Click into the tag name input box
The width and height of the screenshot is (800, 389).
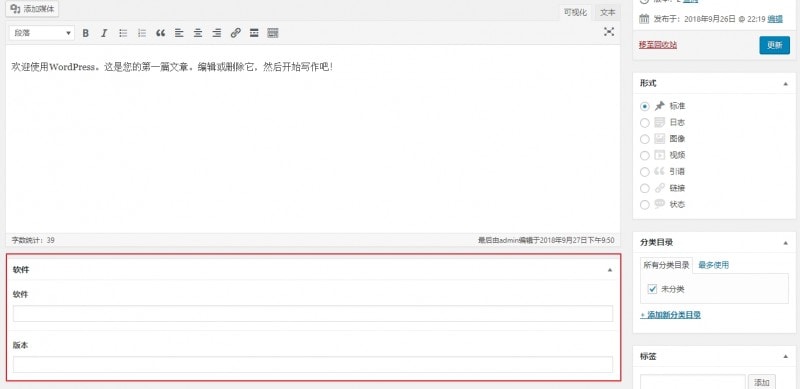coord(692,382)
